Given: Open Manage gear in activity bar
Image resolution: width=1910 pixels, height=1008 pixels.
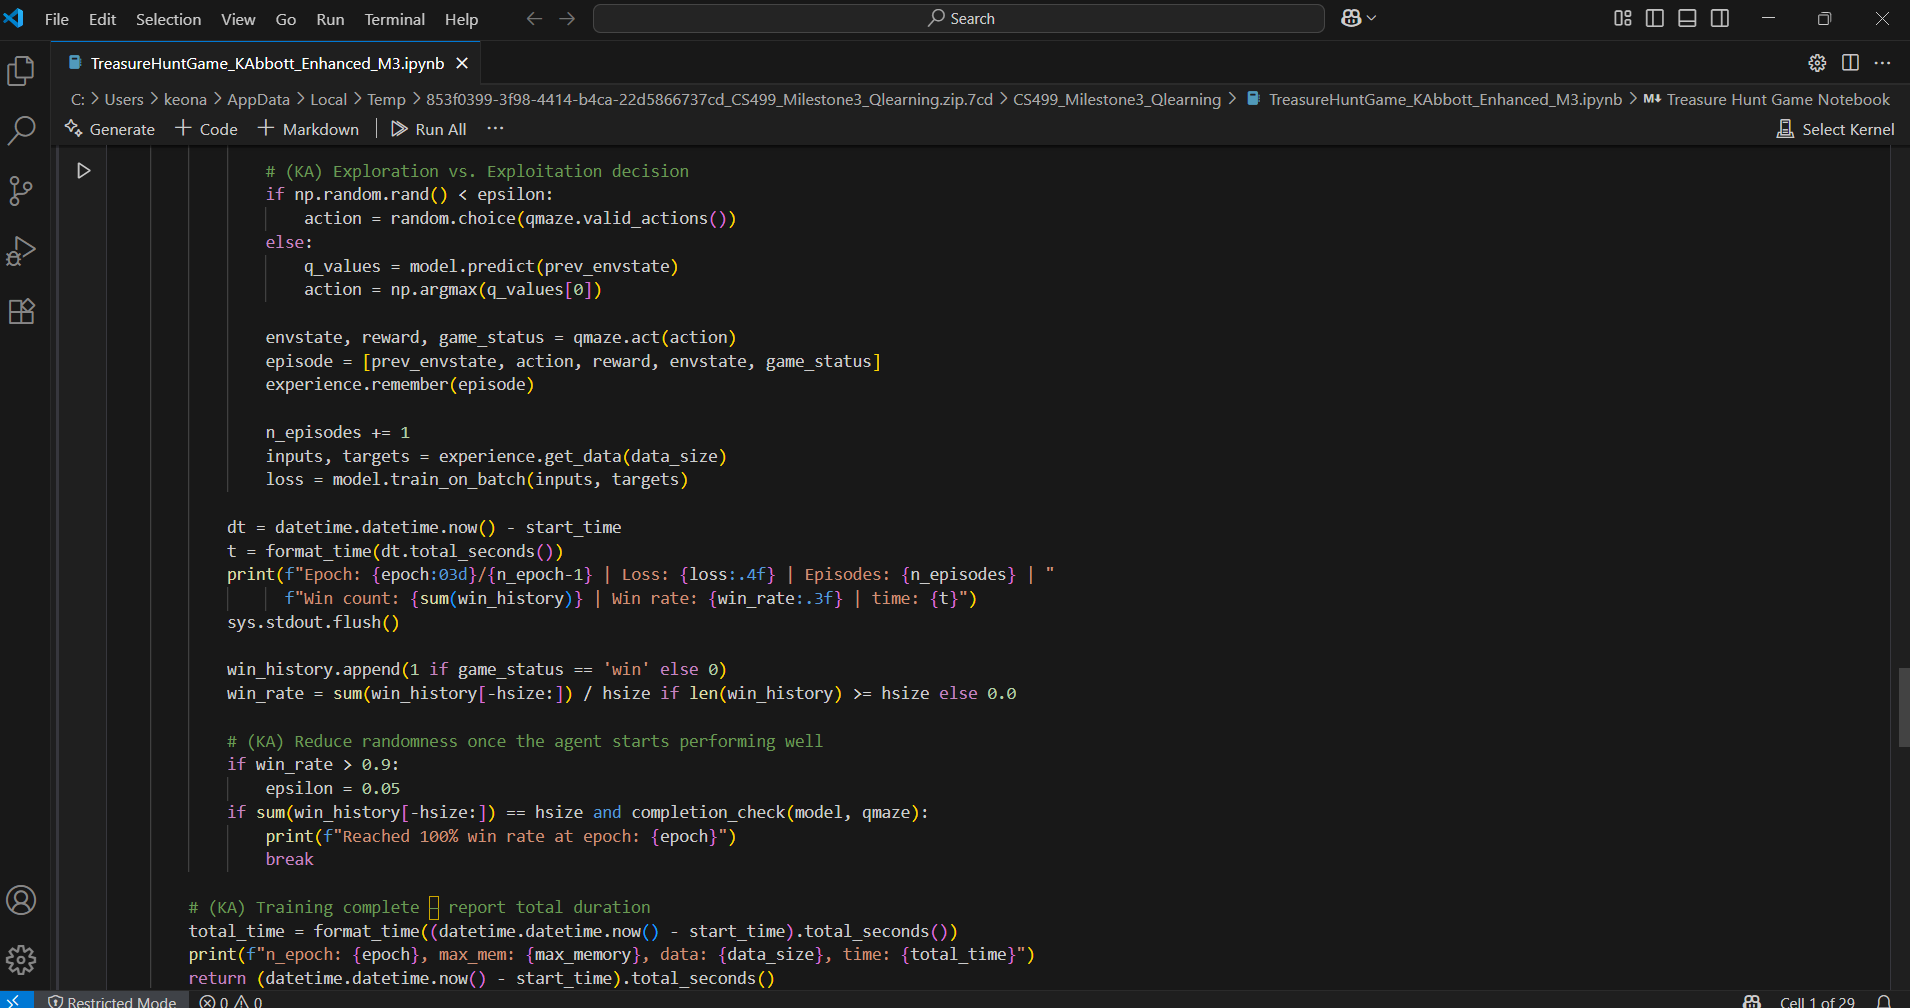Looking at the screenshot, I should tap(21, 960).
